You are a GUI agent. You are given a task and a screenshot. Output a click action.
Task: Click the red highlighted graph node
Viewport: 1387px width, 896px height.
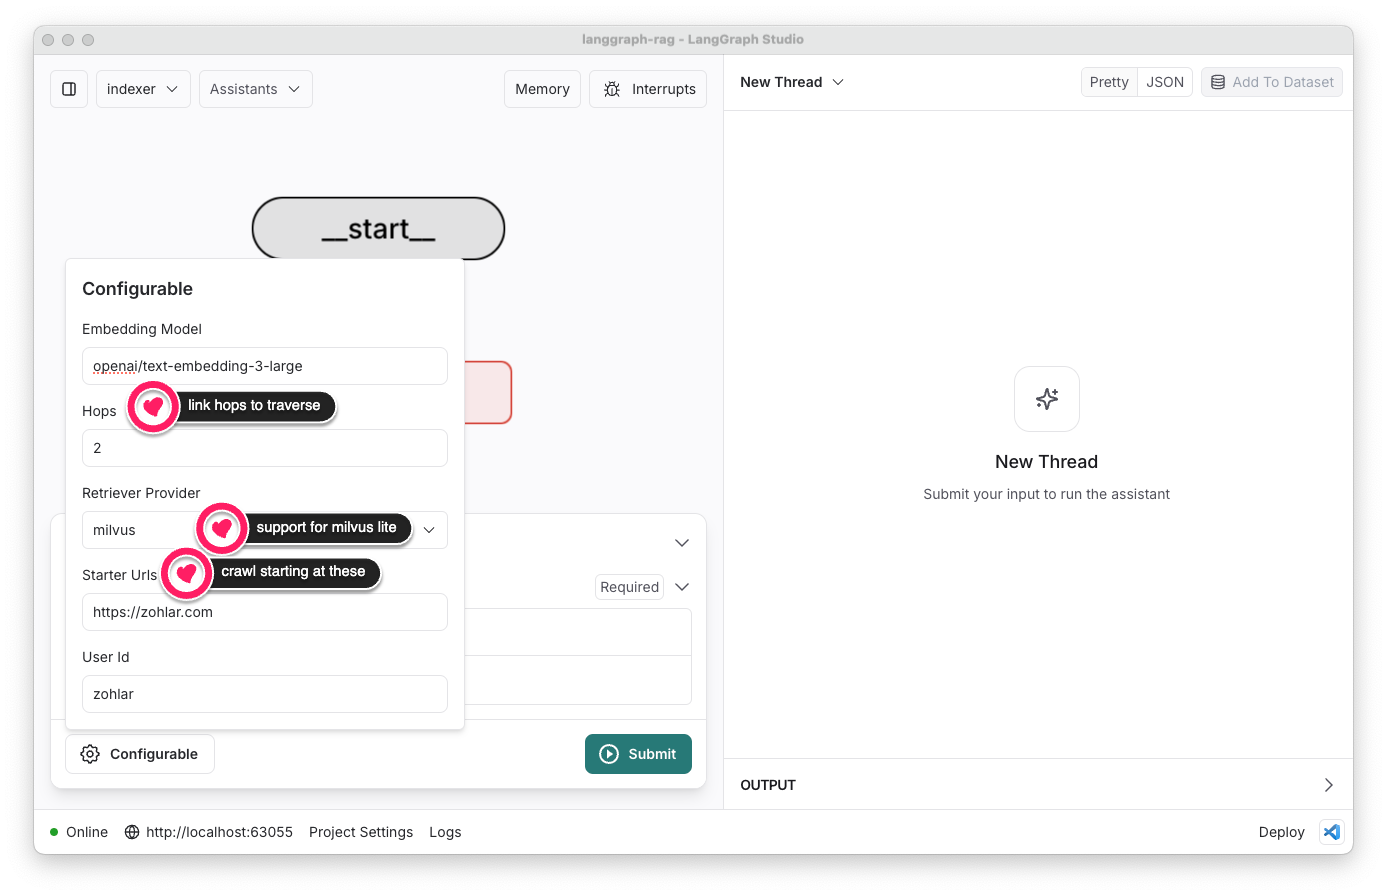pos(488,392)
